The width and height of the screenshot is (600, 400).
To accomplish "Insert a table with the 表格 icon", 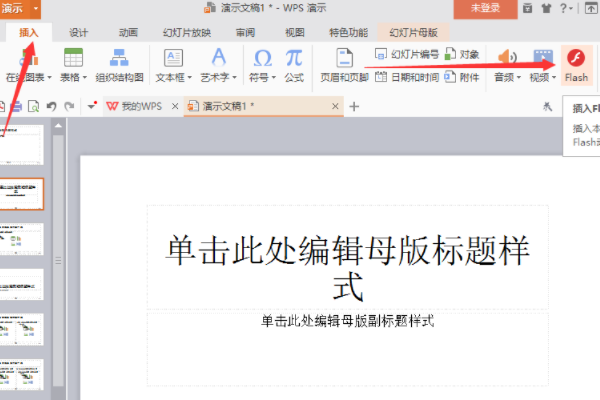I will [73, 58].
